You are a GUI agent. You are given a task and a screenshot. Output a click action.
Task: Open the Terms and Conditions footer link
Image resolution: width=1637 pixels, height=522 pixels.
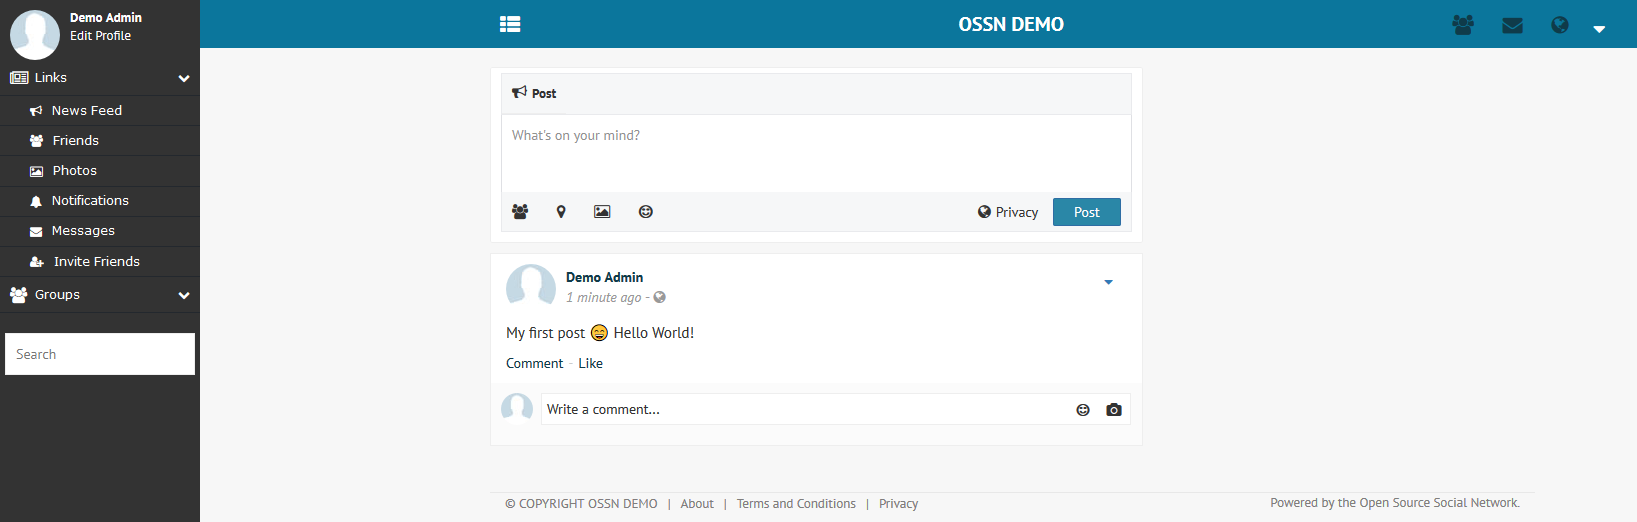pyautogui.click(x=796, y=504)
